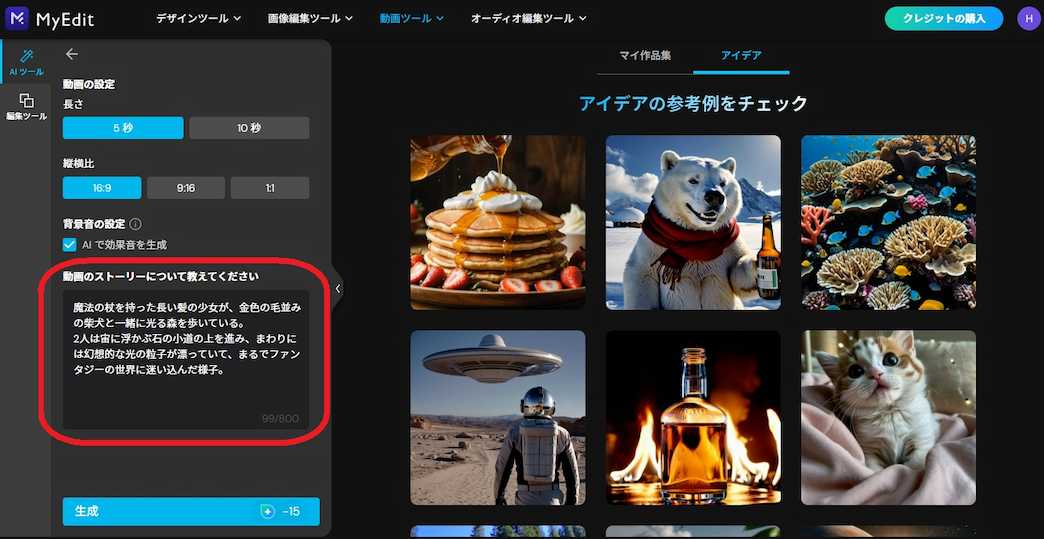Image resolution: width=1044 pixels, height=539 pixels.
Task: Open the AIツール sidebar panel
Action: [x=26, y=62]
